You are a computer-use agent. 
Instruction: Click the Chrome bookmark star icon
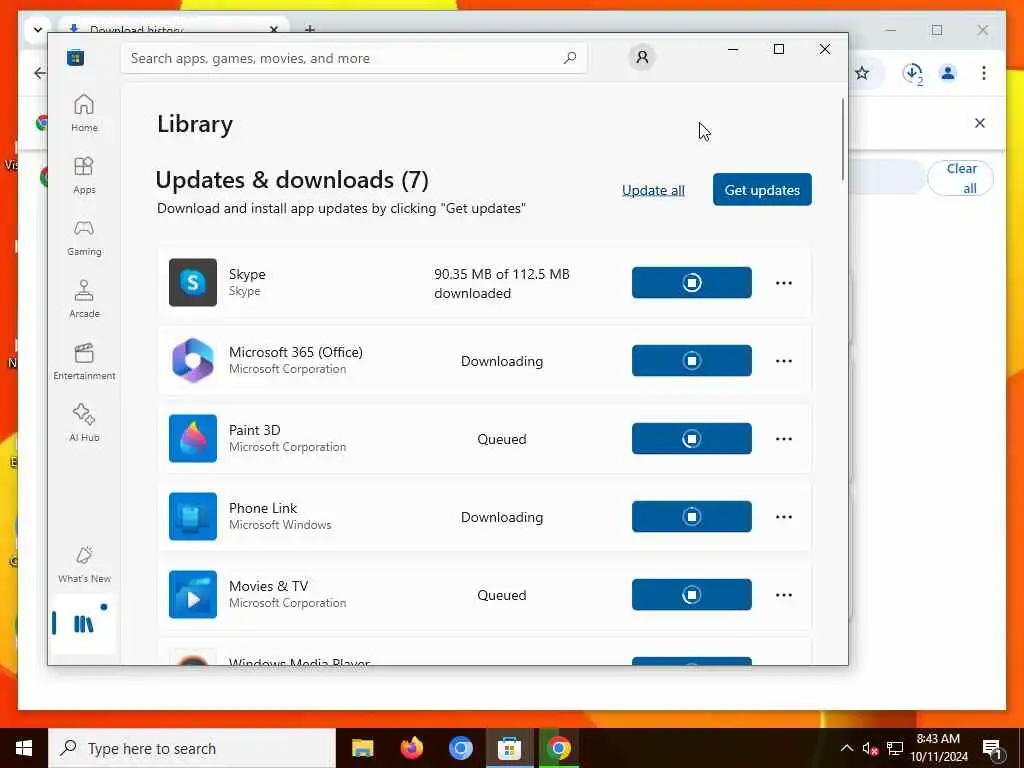[862, 73]
